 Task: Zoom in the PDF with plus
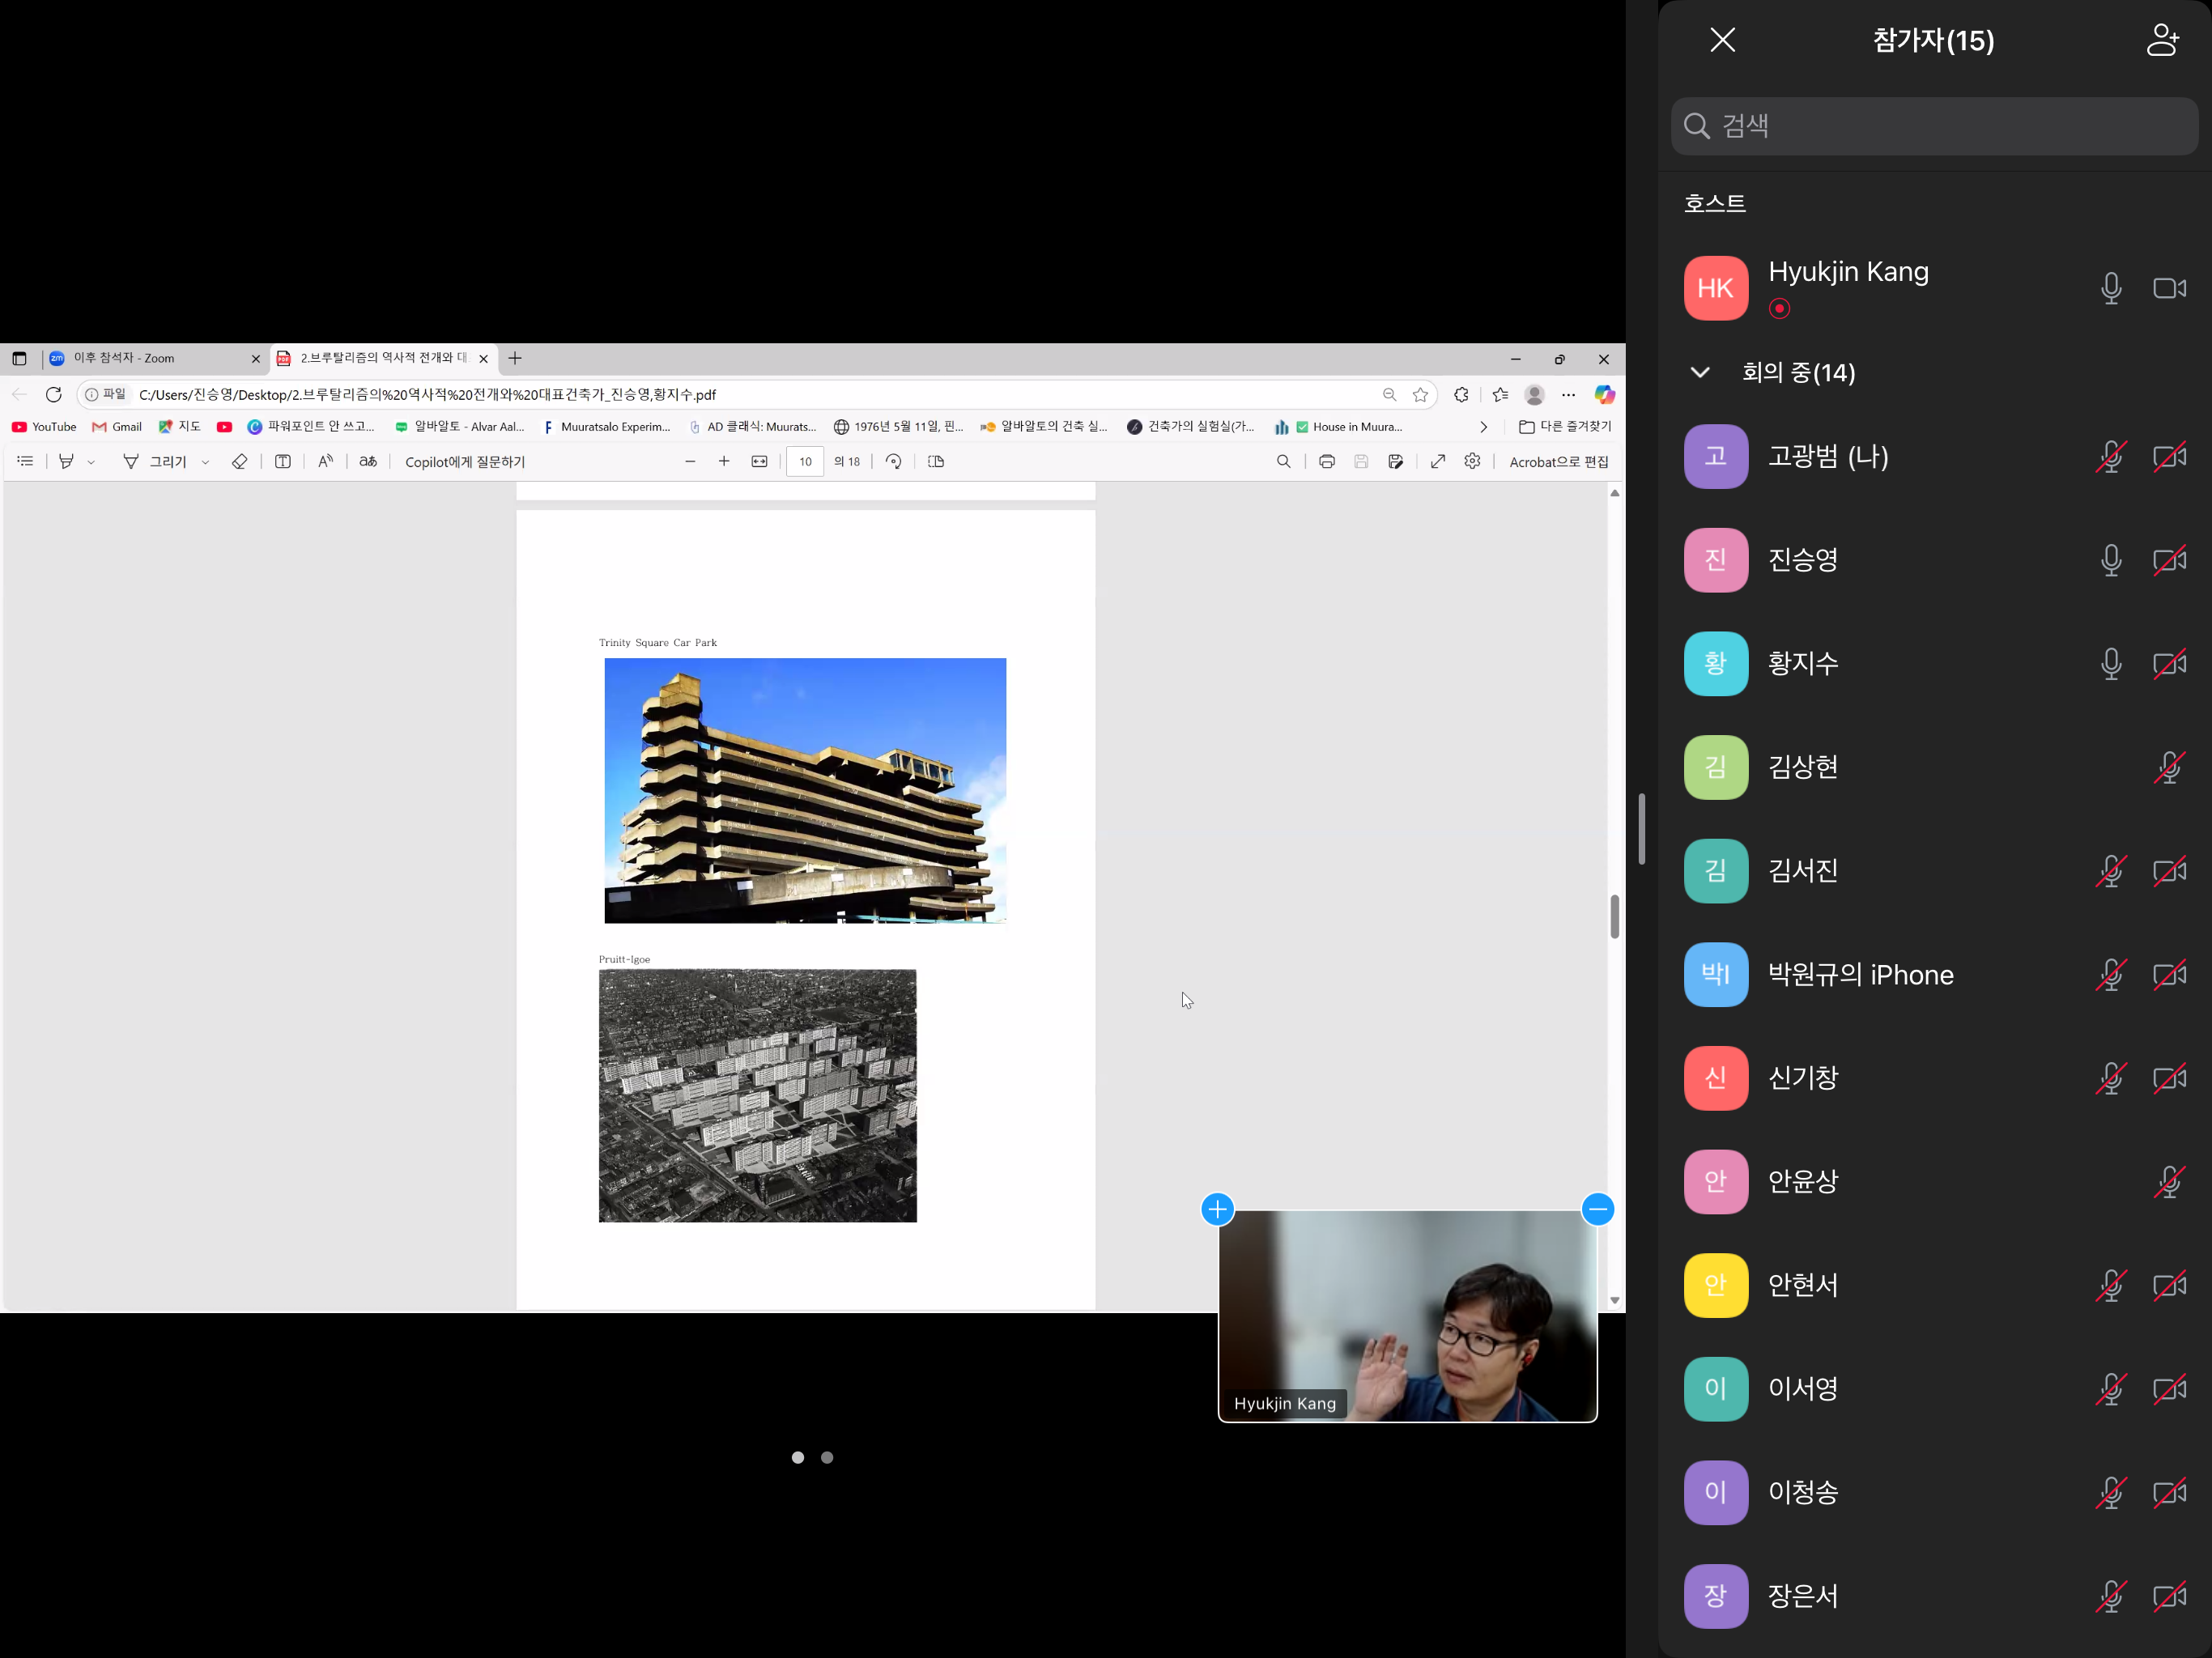tap(724, 462)
